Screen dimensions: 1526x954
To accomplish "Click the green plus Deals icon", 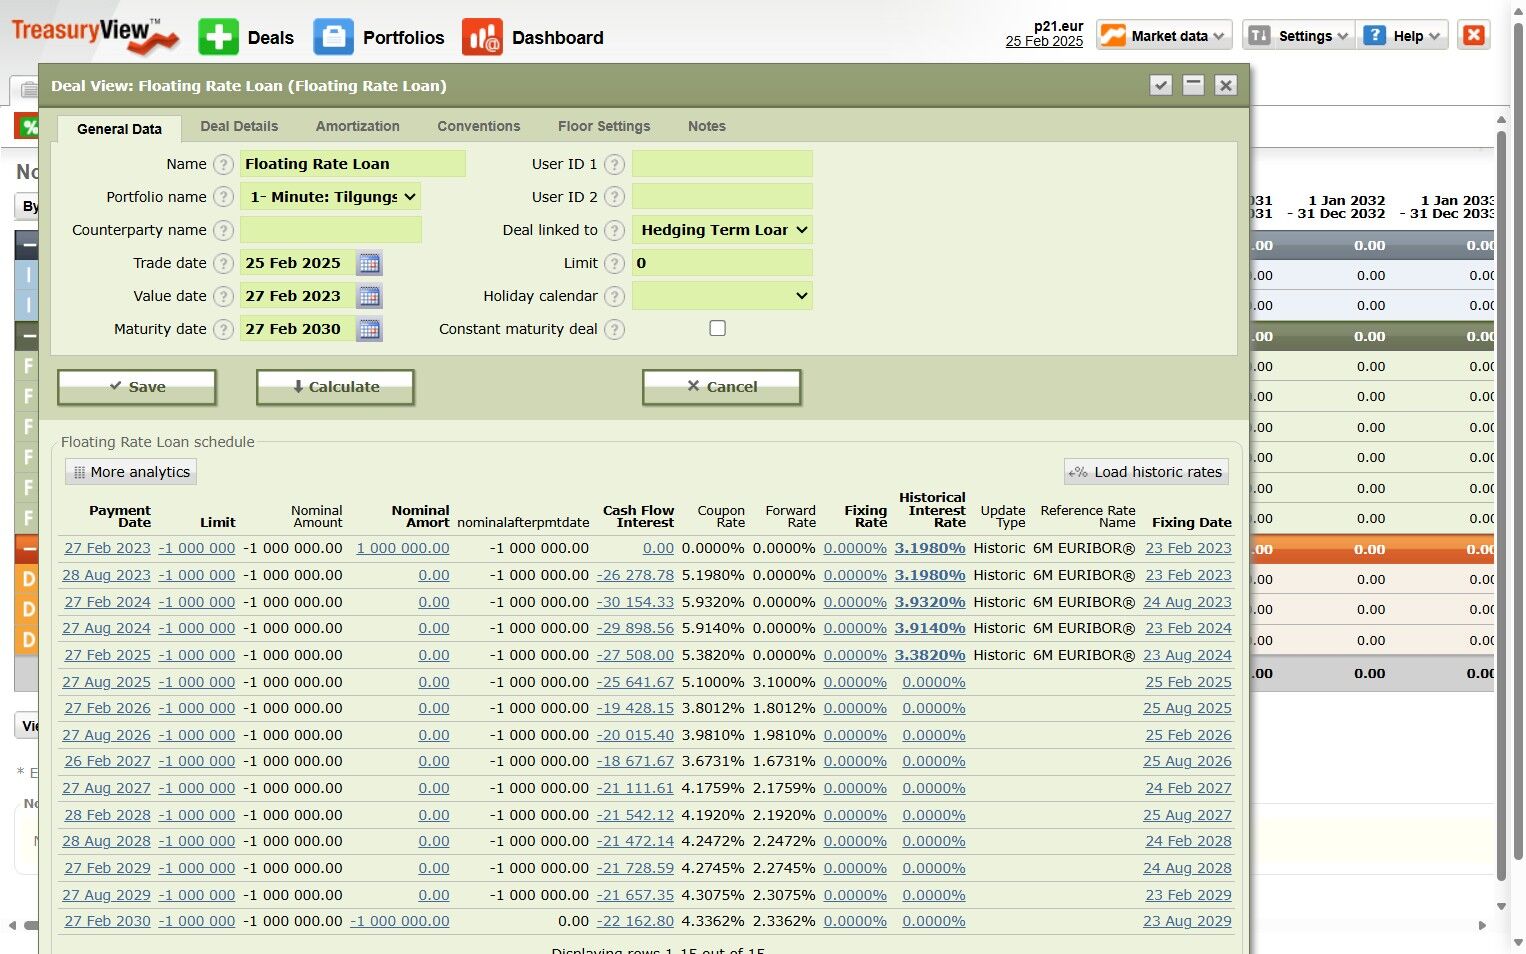I will click(218, 37).
